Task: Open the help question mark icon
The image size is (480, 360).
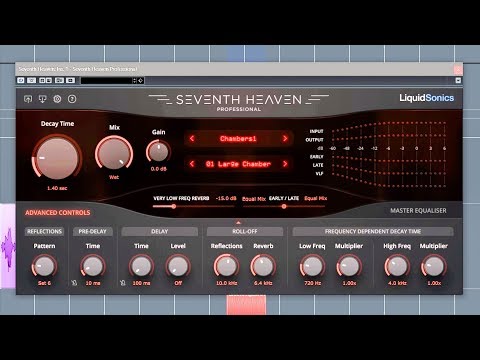Action: pyautogui.click(x=72, y=99)
